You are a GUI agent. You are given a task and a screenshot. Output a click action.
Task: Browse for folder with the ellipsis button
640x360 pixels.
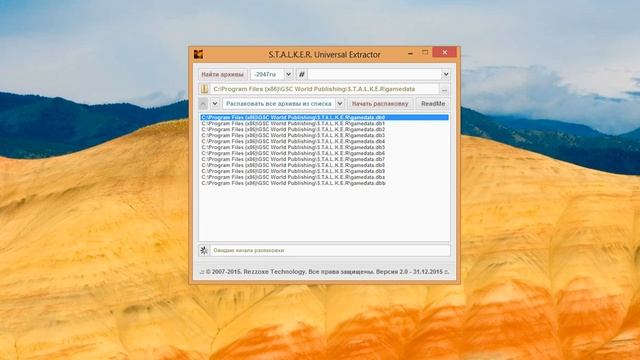444,89
